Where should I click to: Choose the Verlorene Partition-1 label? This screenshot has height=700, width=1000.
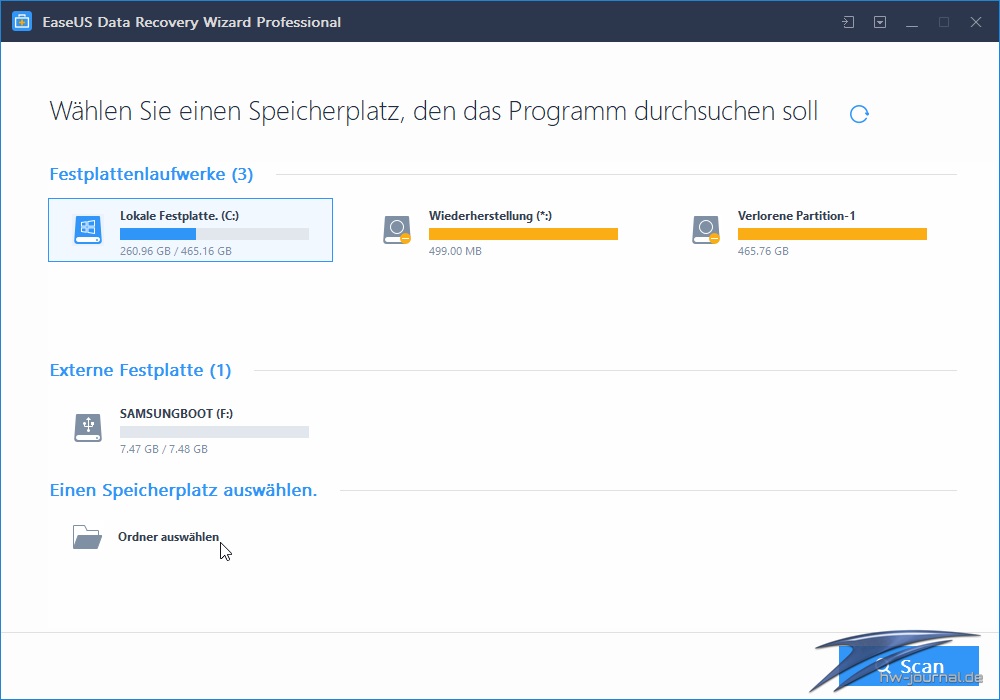796,215
